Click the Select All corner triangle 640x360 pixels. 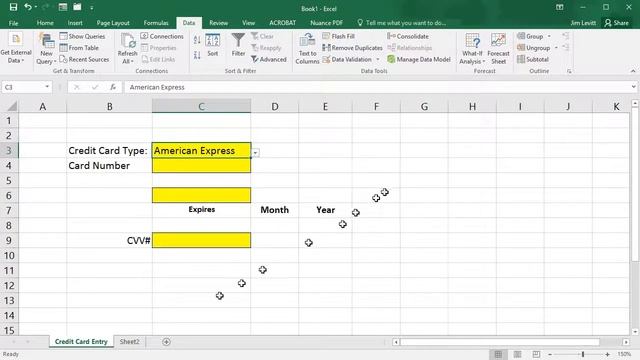coord(12,107)
